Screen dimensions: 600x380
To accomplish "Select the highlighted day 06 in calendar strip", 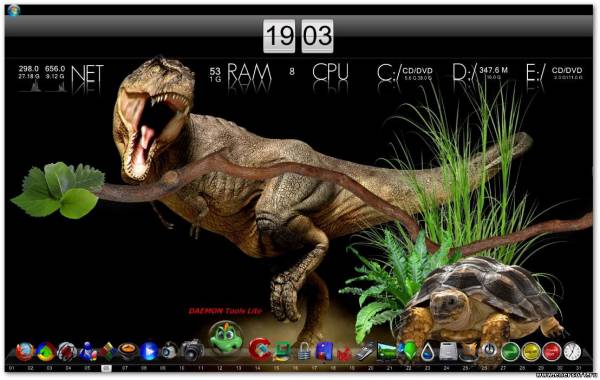I will pos(106,368).
